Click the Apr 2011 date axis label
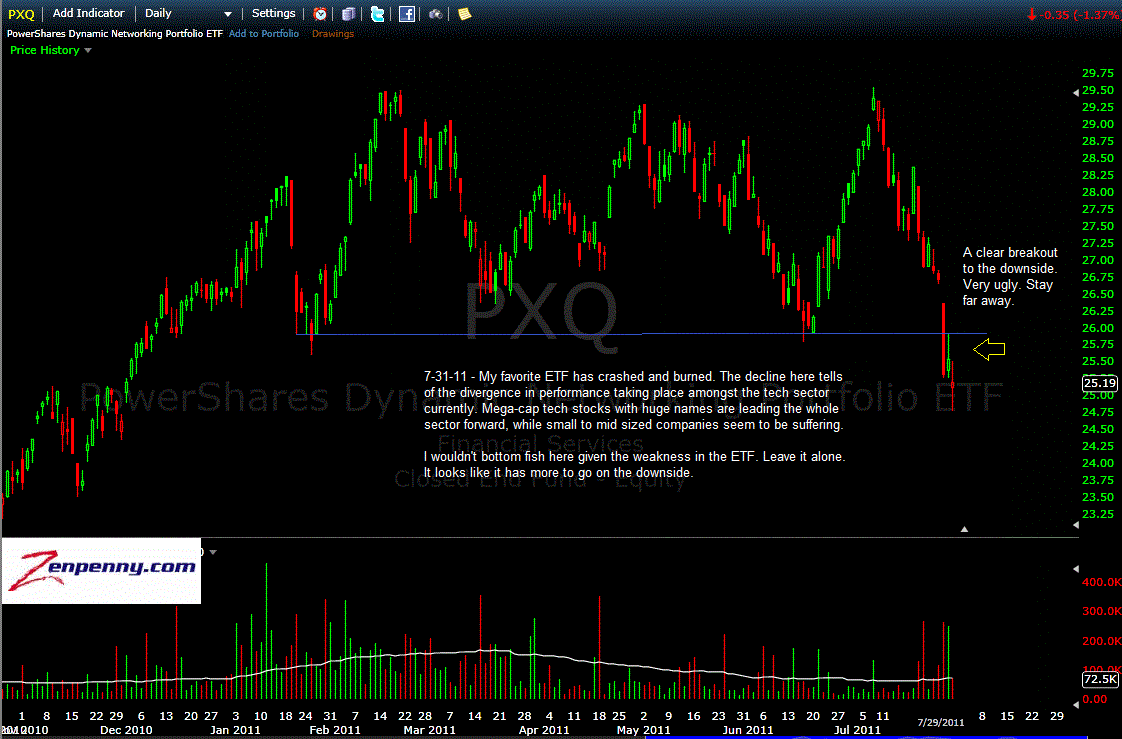 (544, 730)
